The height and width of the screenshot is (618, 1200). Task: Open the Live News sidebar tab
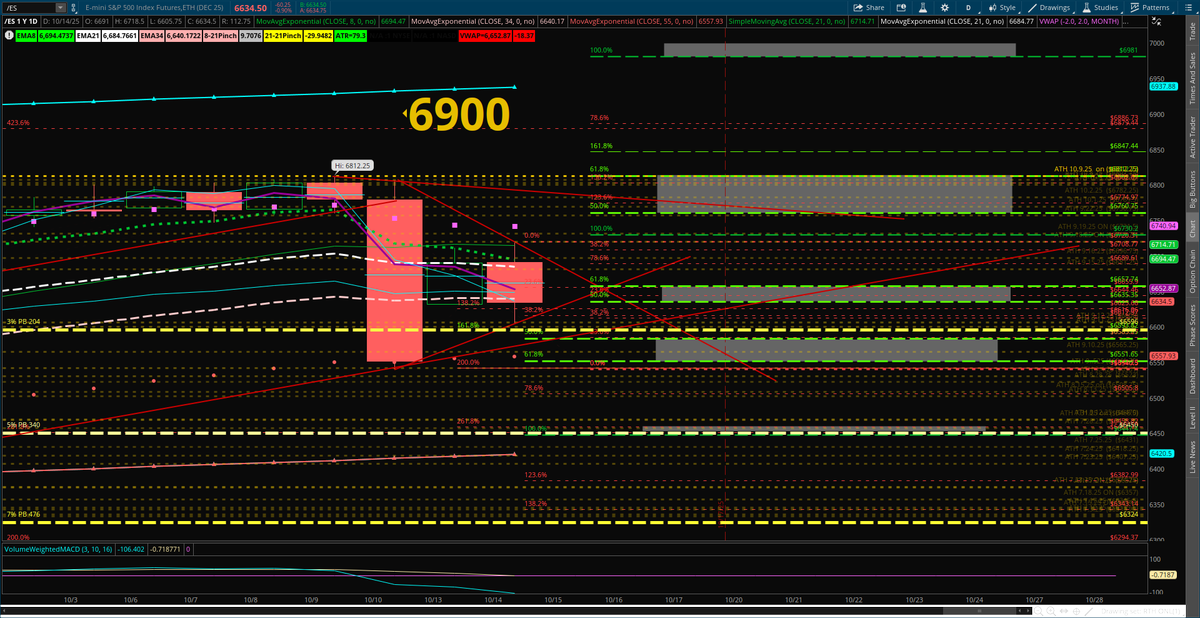click(1191, 457)
